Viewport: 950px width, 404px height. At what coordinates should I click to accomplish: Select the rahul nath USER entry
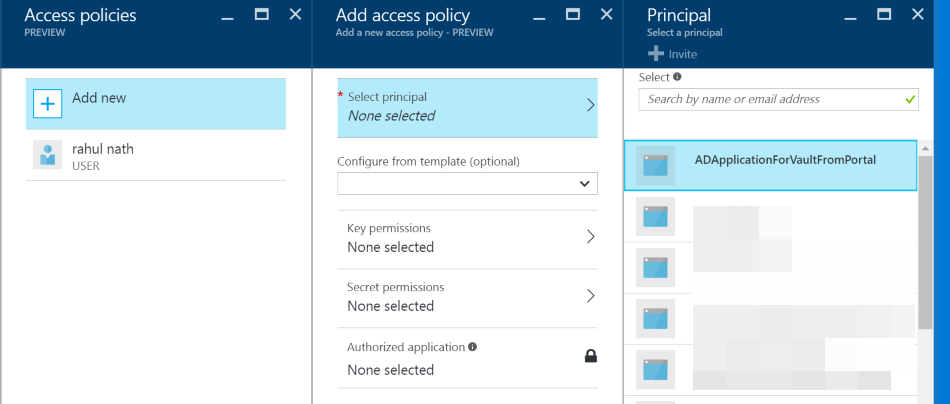click(156, 155)
